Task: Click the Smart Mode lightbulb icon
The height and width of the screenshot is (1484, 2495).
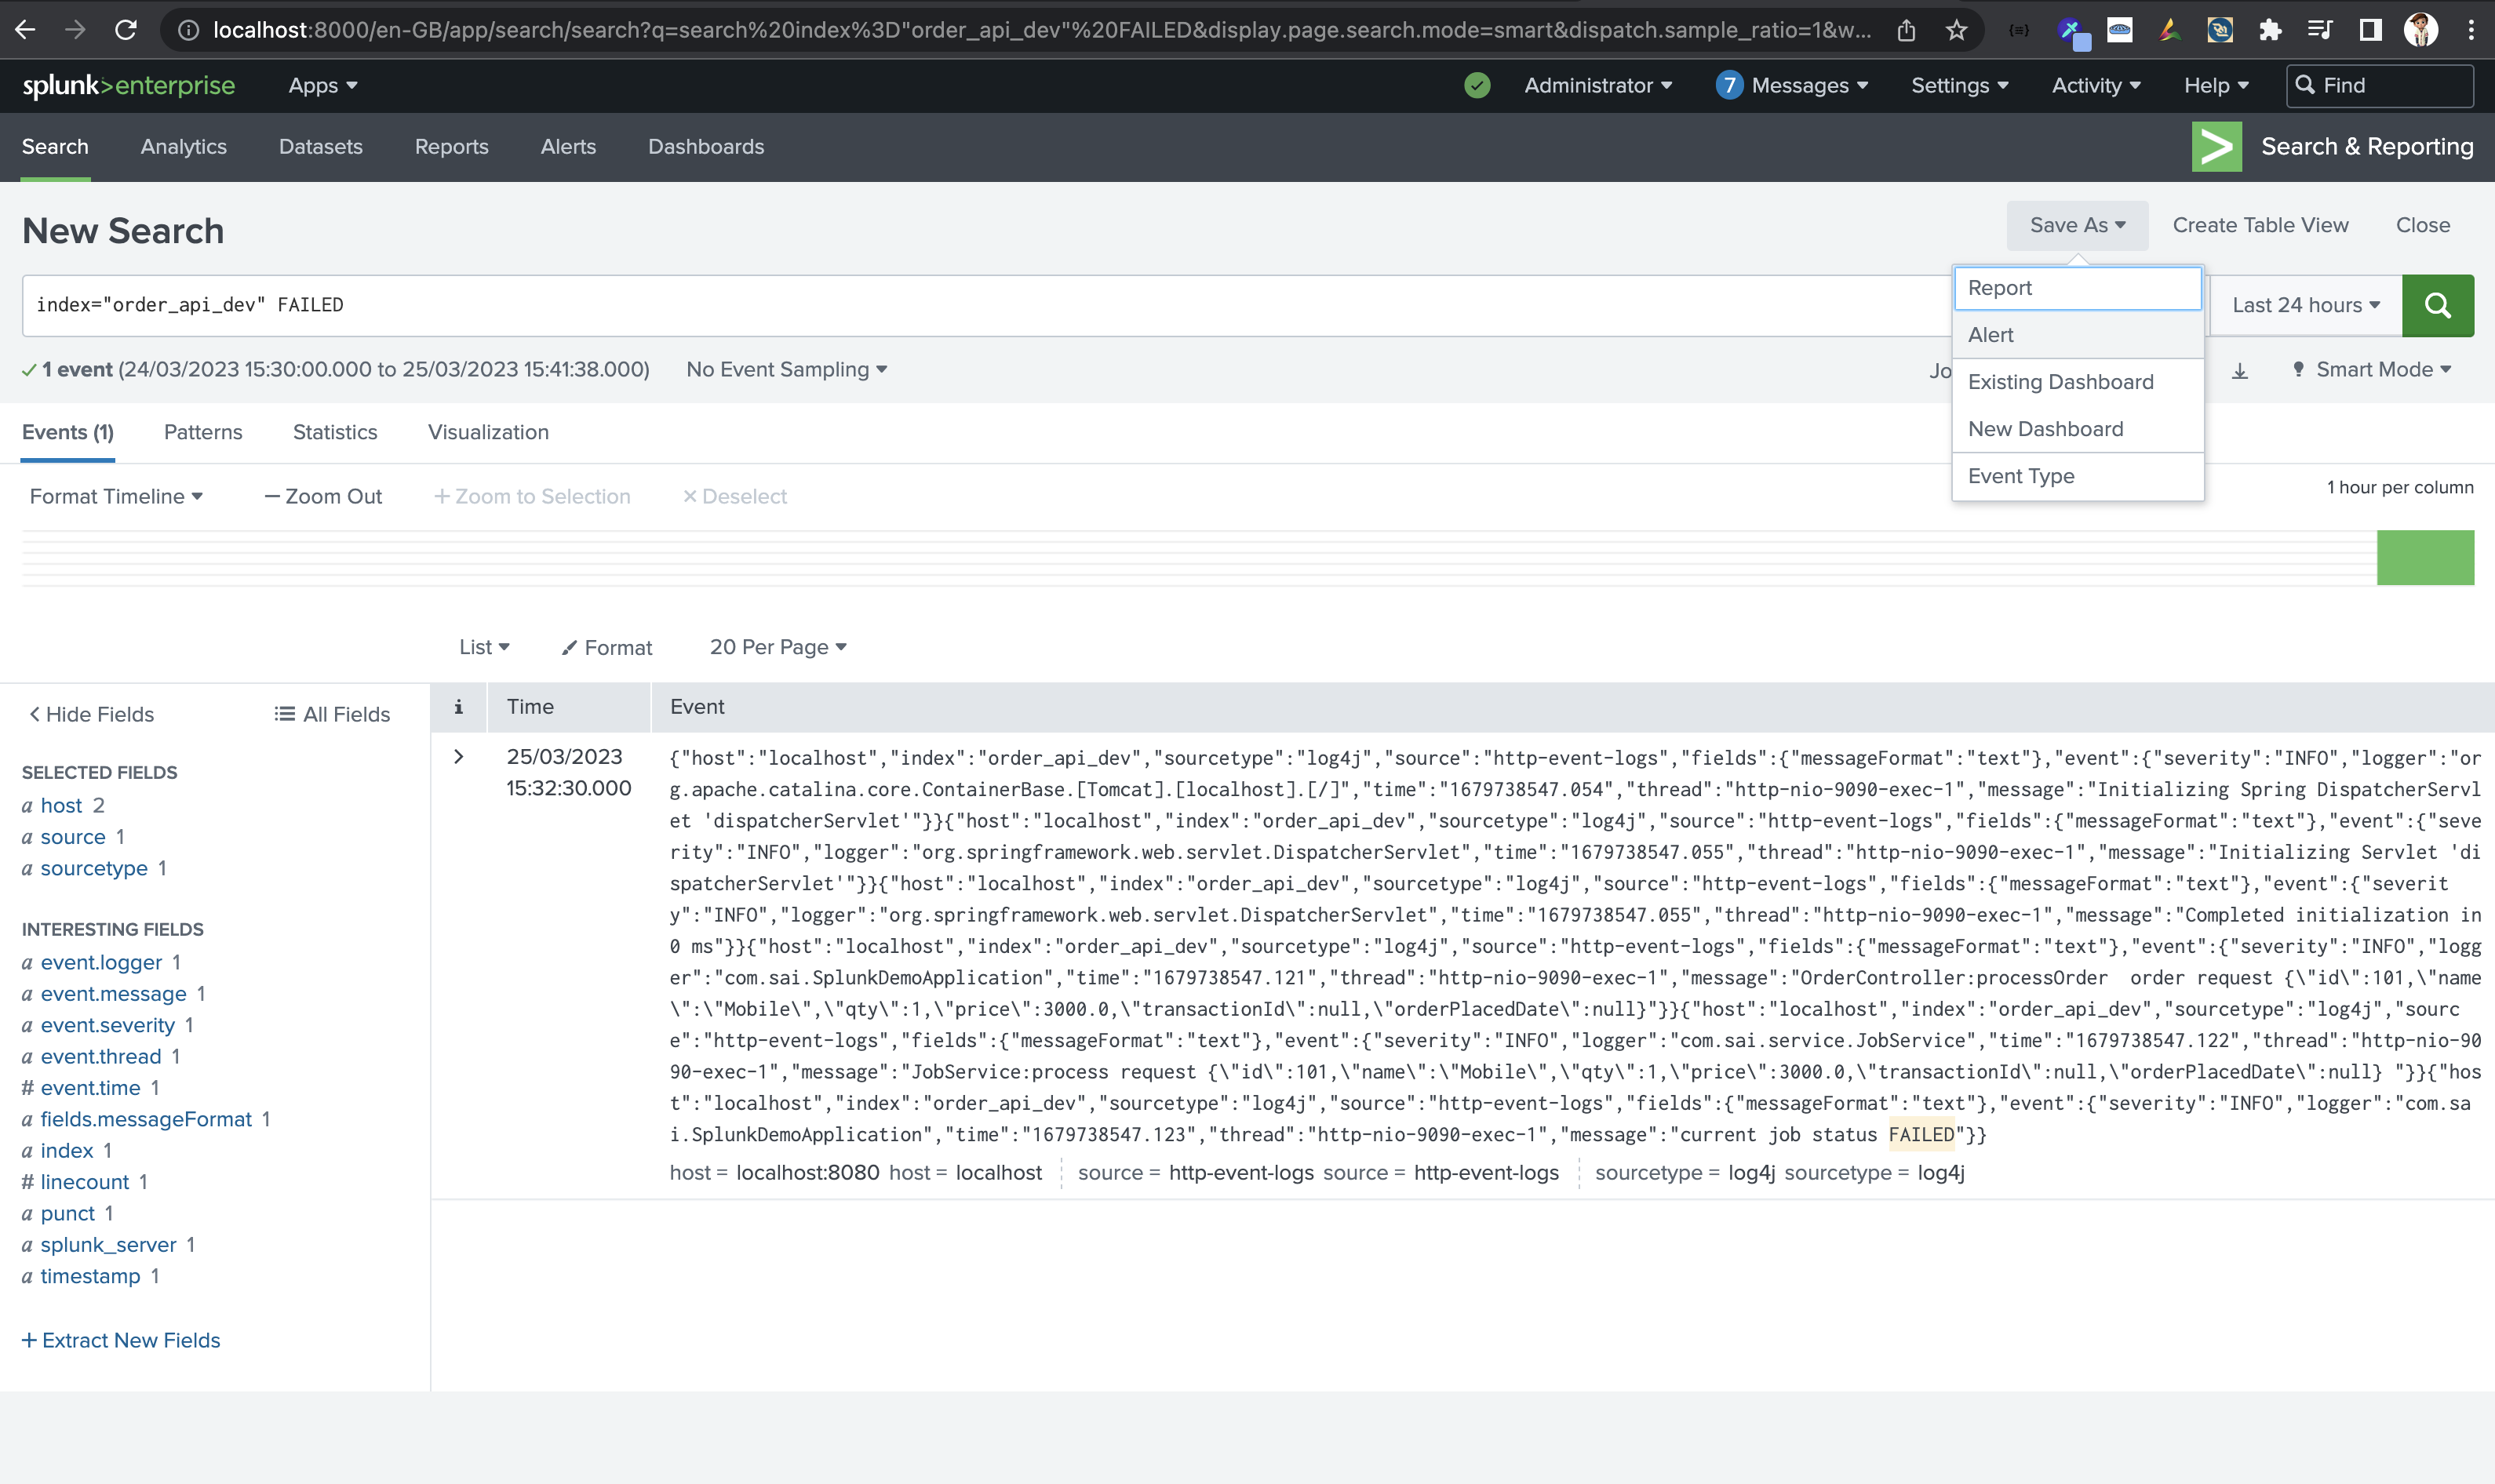Action: [2297, 369]
